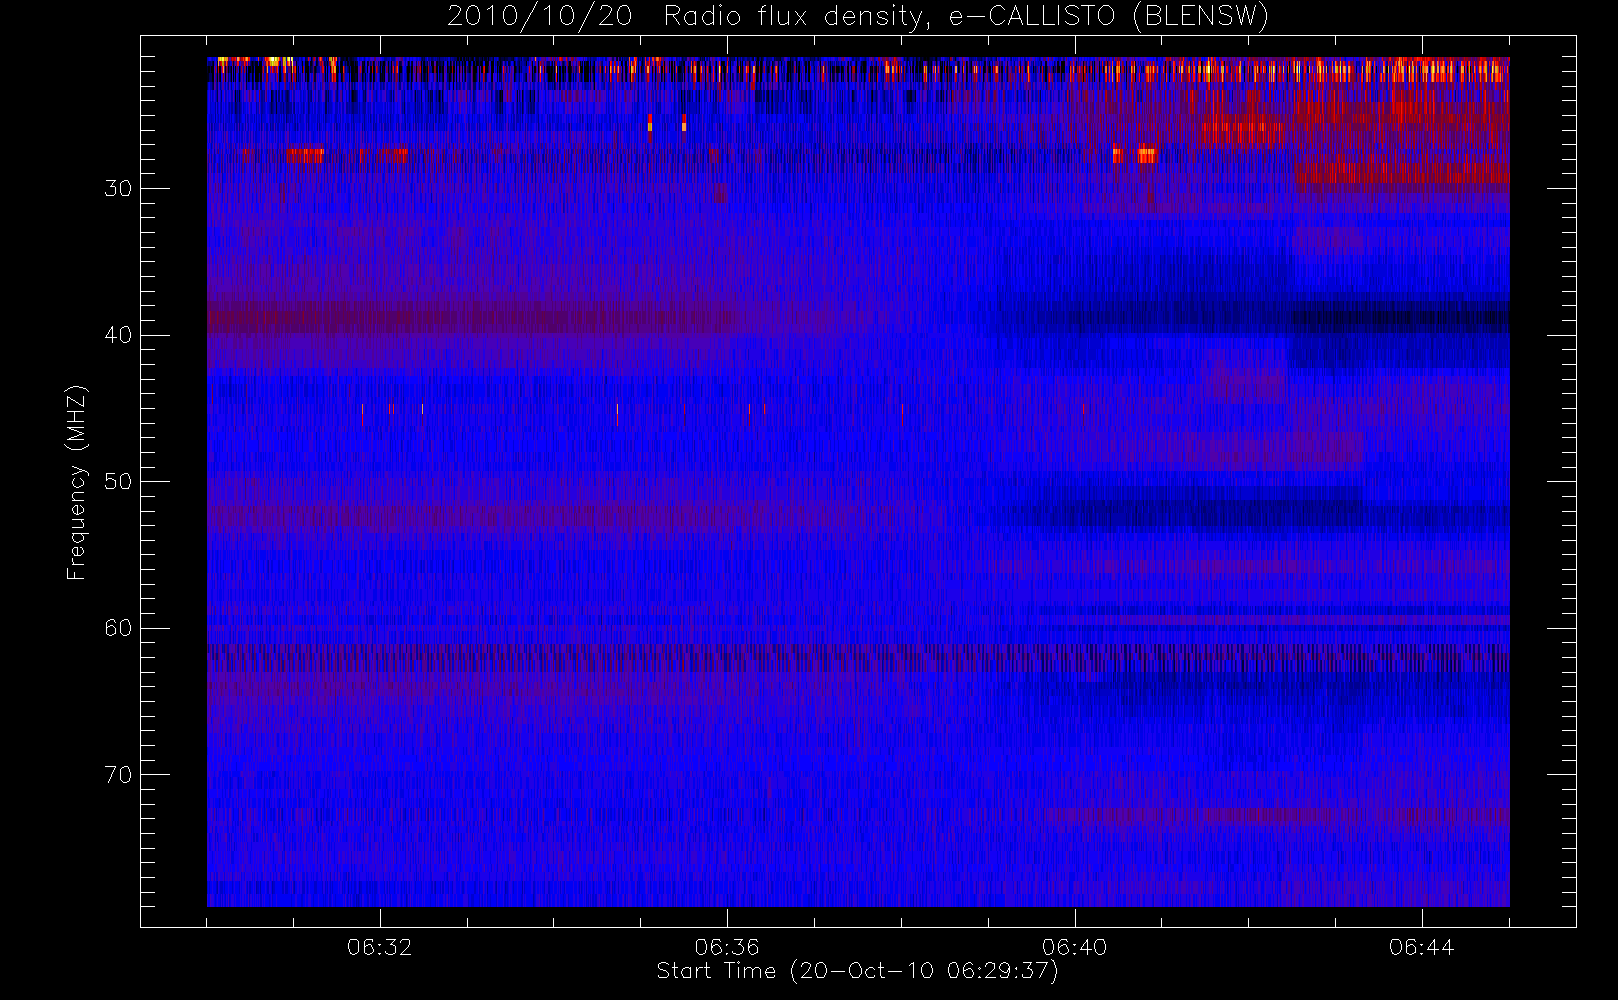The image size is (1618, 1000).
Task: Click the 60 MHz frequency tick label
Action: [x=118, y=628]
